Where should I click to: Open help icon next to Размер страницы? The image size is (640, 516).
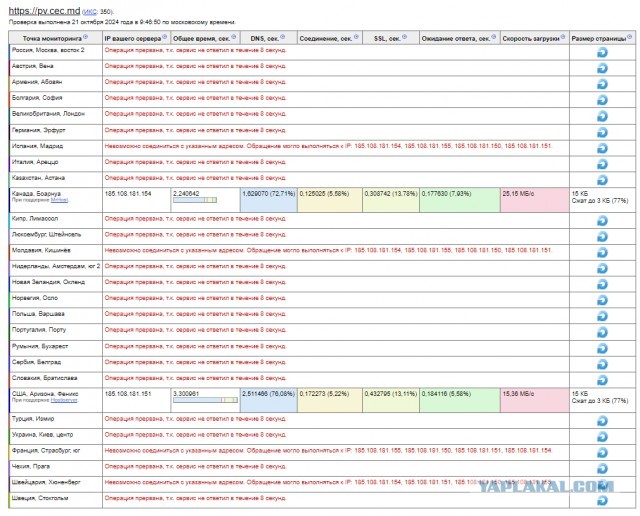pyautogui.click(x=630, y=37)
